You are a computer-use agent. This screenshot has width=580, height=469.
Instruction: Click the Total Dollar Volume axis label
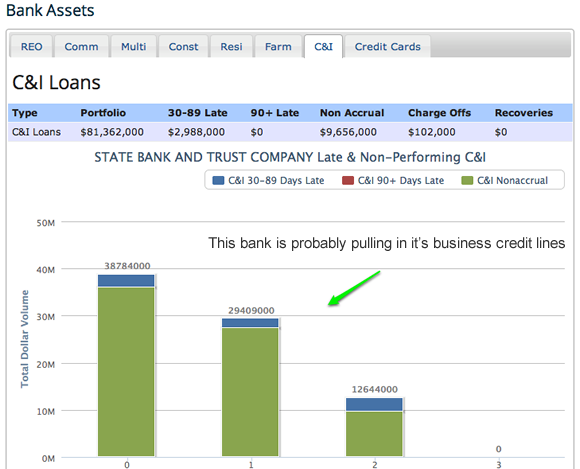[24, 339]
